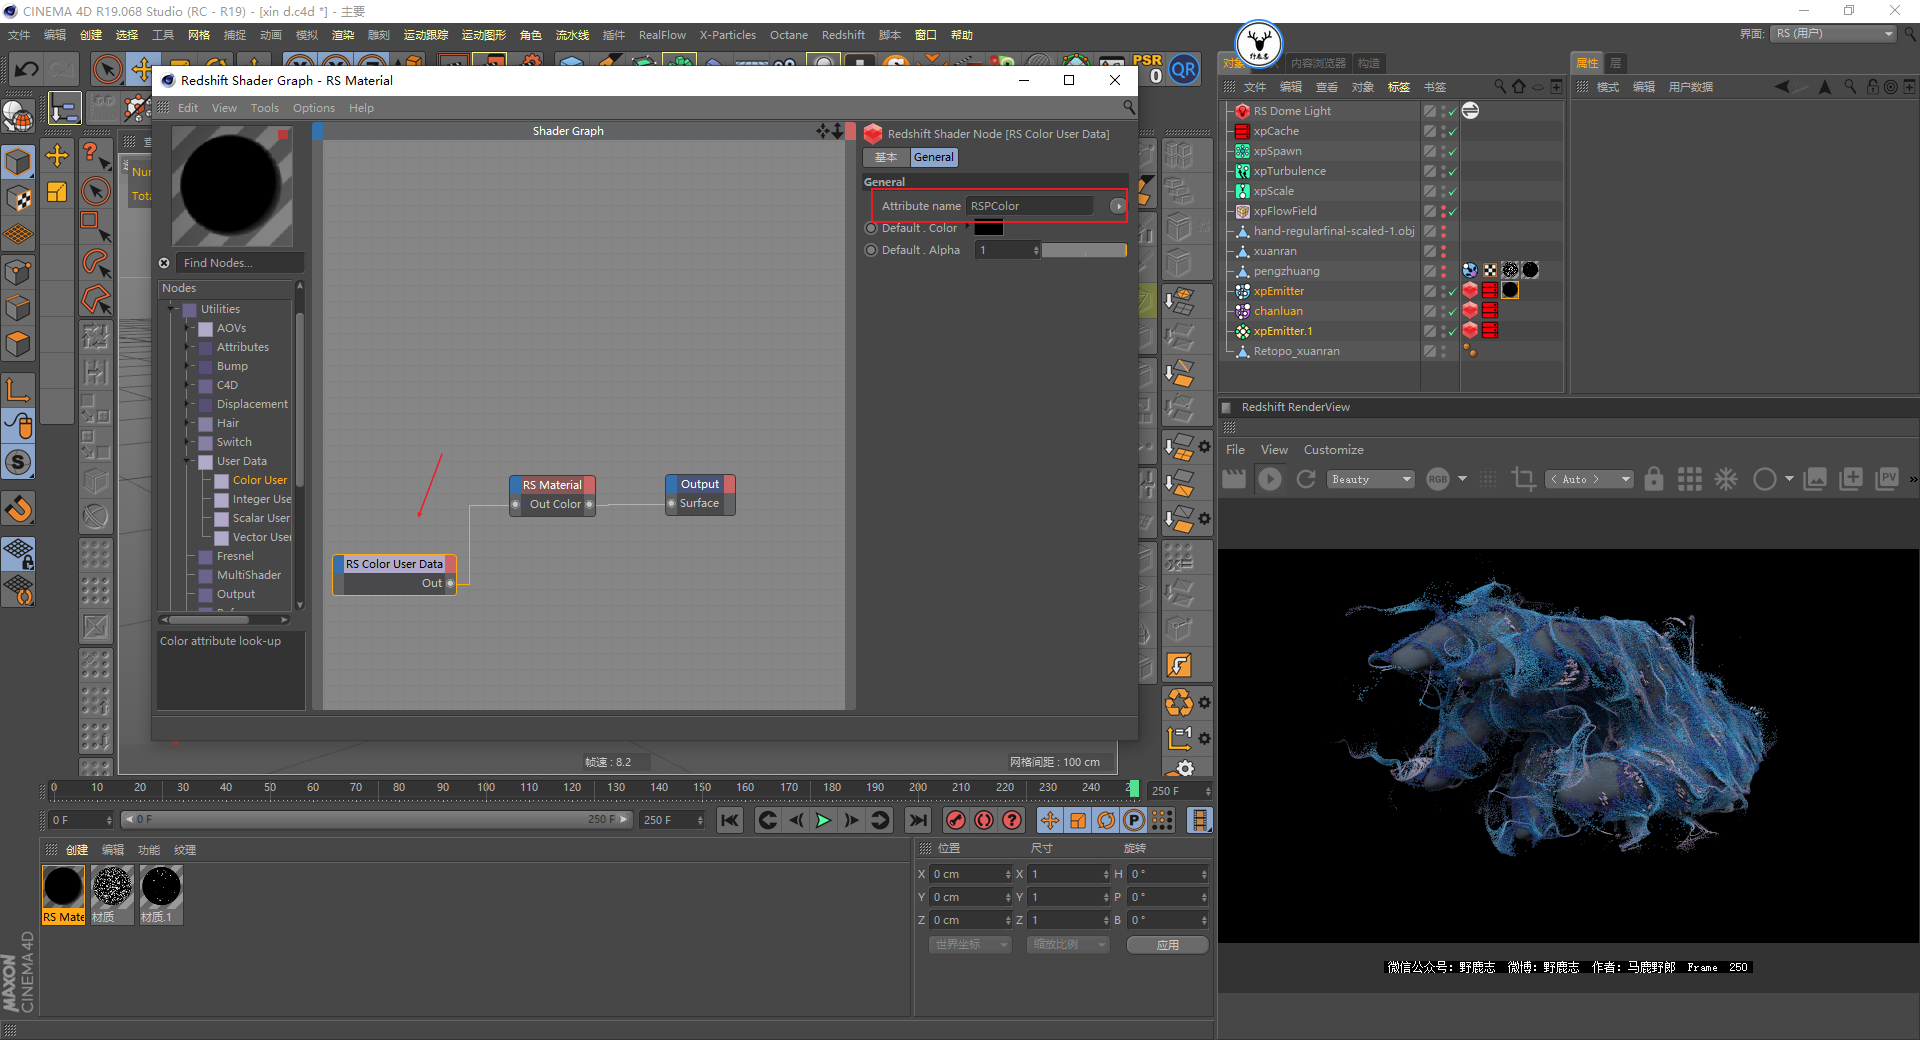Open the X-Particles menu
The height and width of the screenshot is (1040, 1920).
727,35
